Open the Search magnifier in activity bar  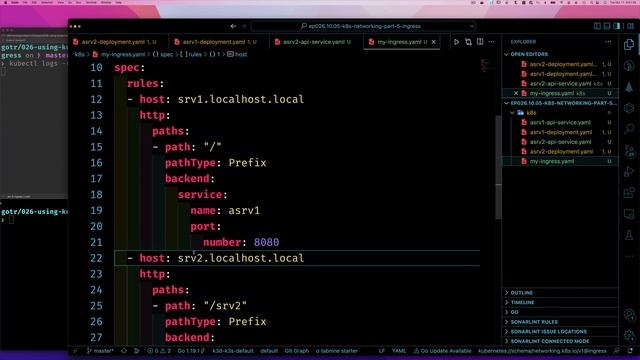coord(629,129)
